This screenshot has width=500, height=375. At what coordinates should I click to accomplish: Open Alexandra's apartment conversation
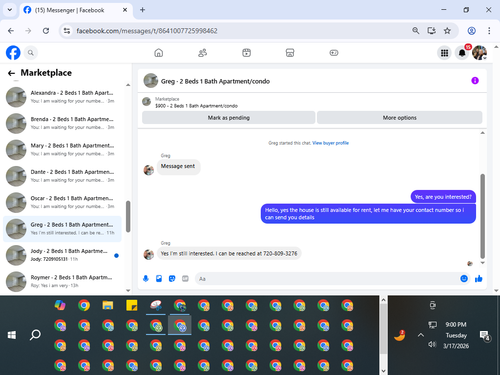pos(63,97)
